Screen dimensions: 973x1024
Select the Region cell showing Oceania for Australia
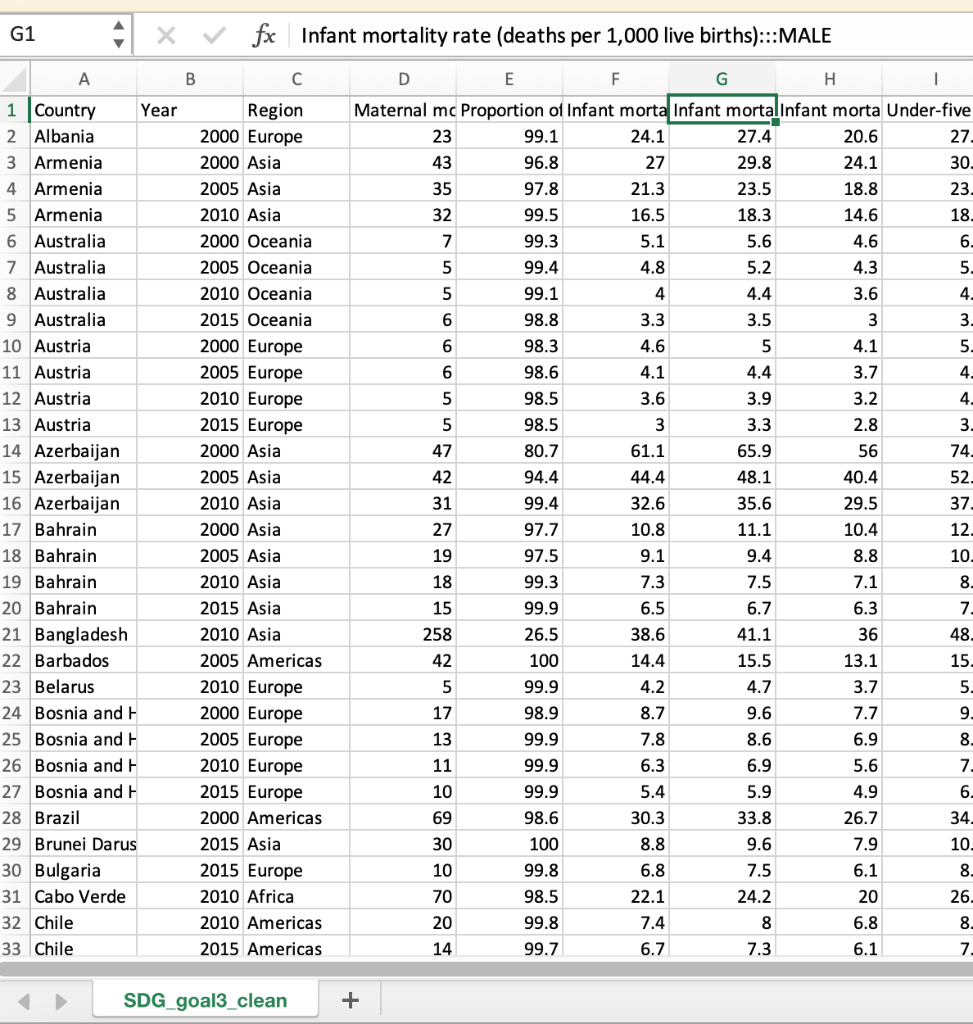click(296, 241)
